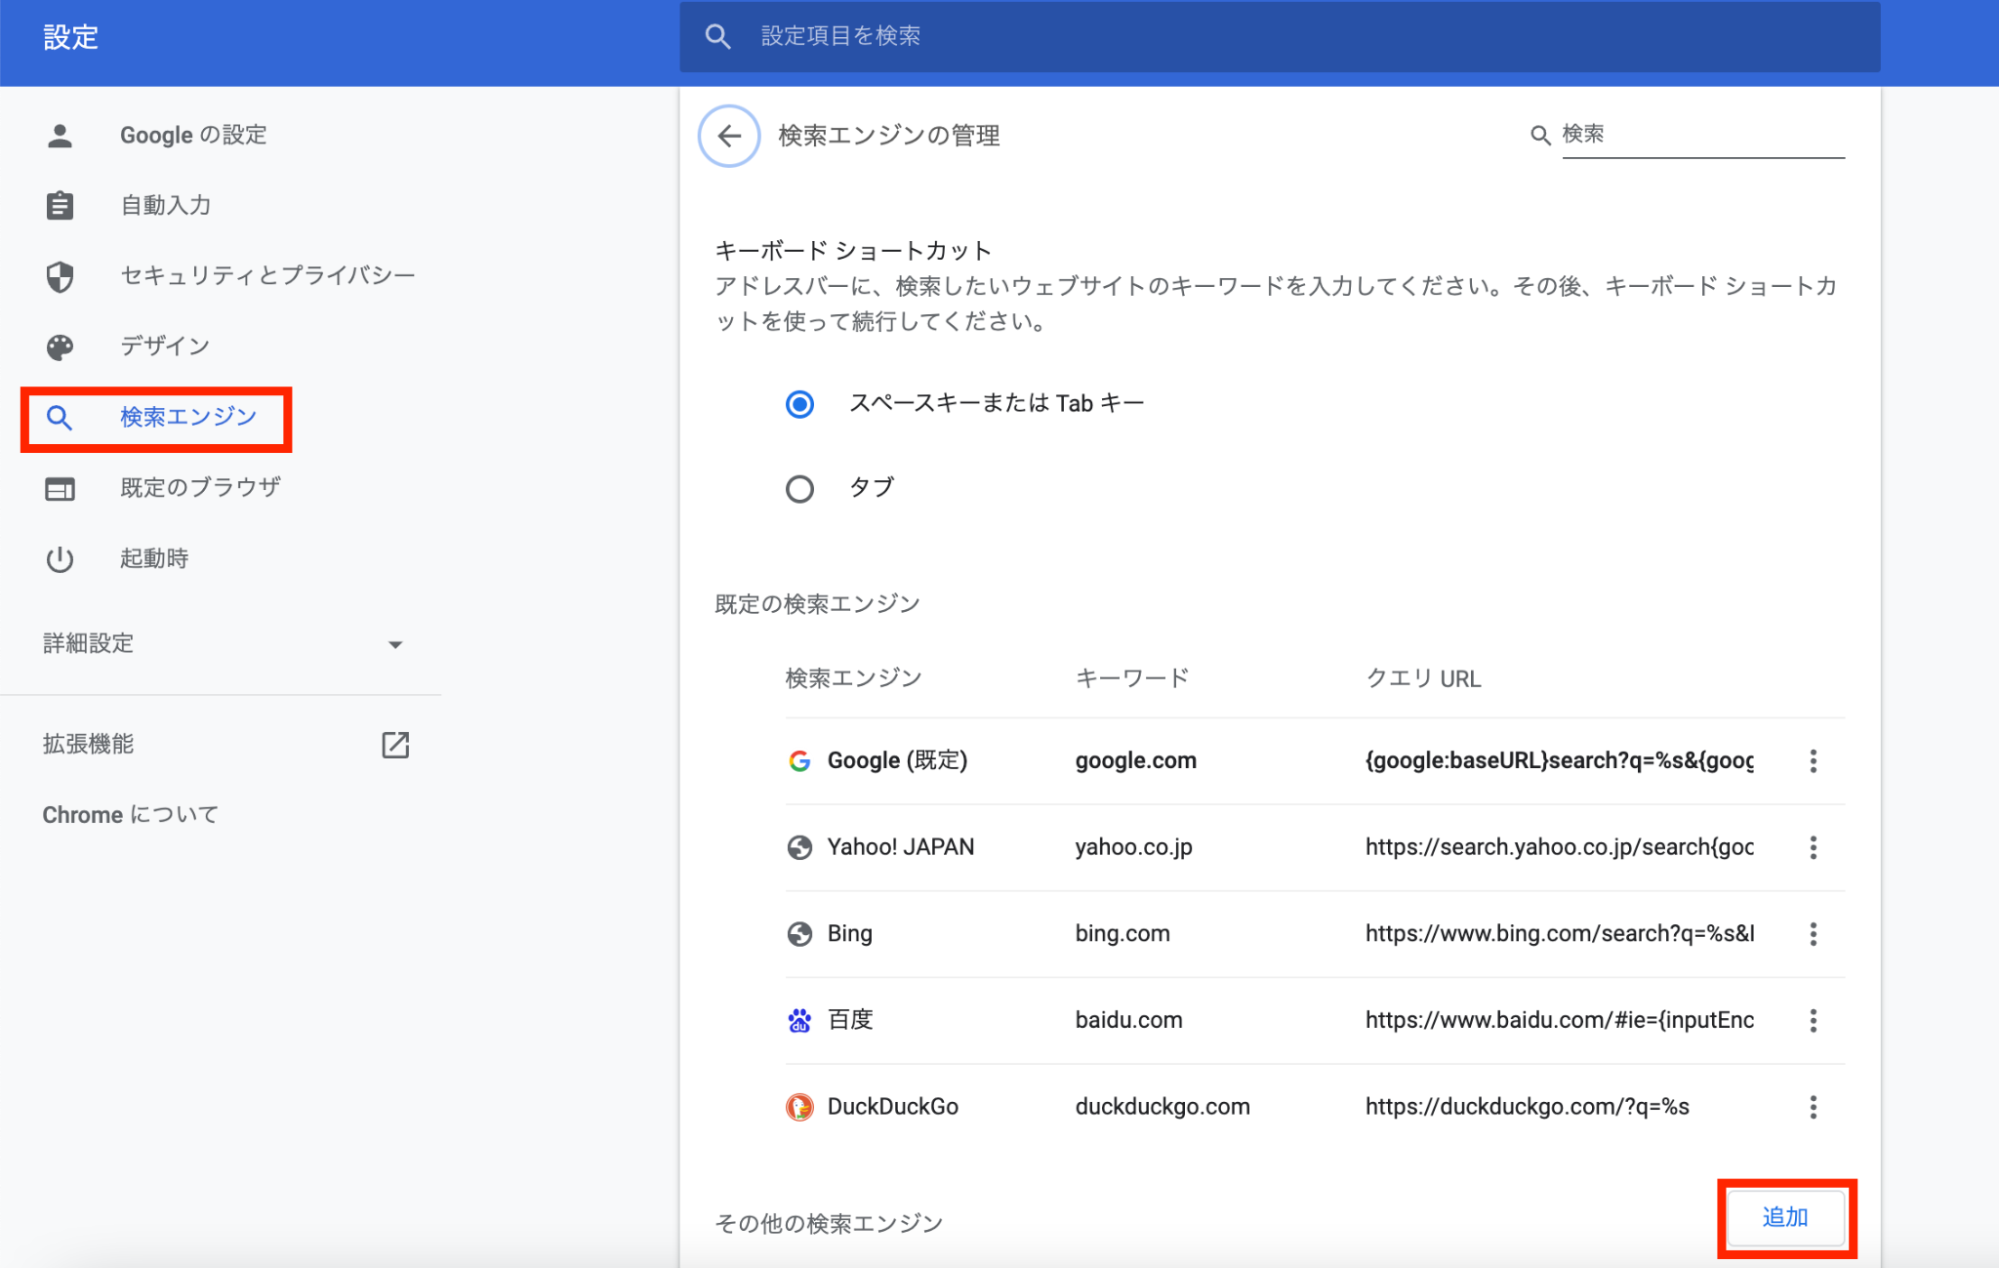Click the DuckDuckGo engine name
Image resolution: width=1999 pixels, height=1268 pixels.
[x=892, y=1107]
